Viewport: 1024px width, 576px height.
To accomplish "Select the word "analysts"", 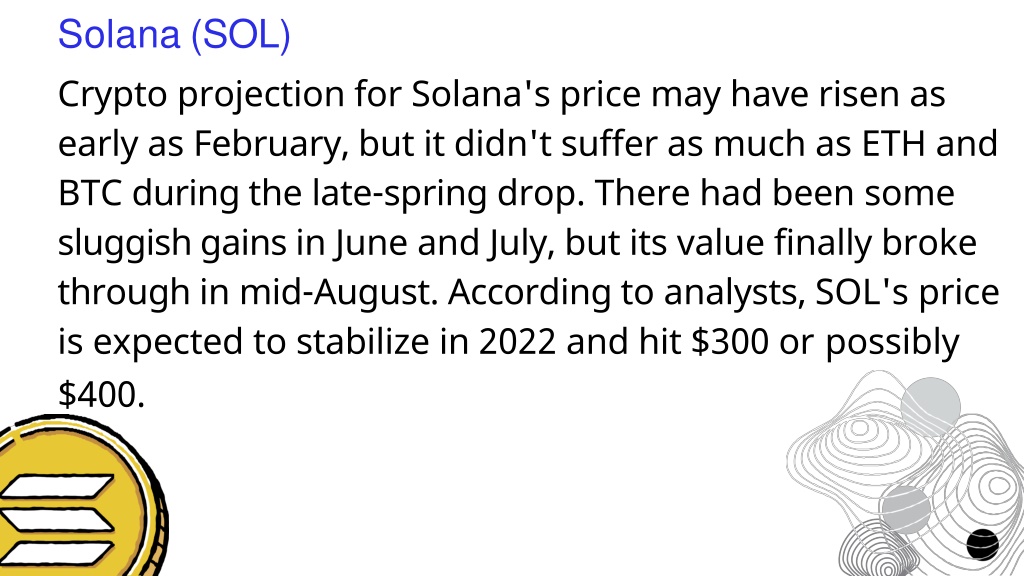I will coord(735,293).
